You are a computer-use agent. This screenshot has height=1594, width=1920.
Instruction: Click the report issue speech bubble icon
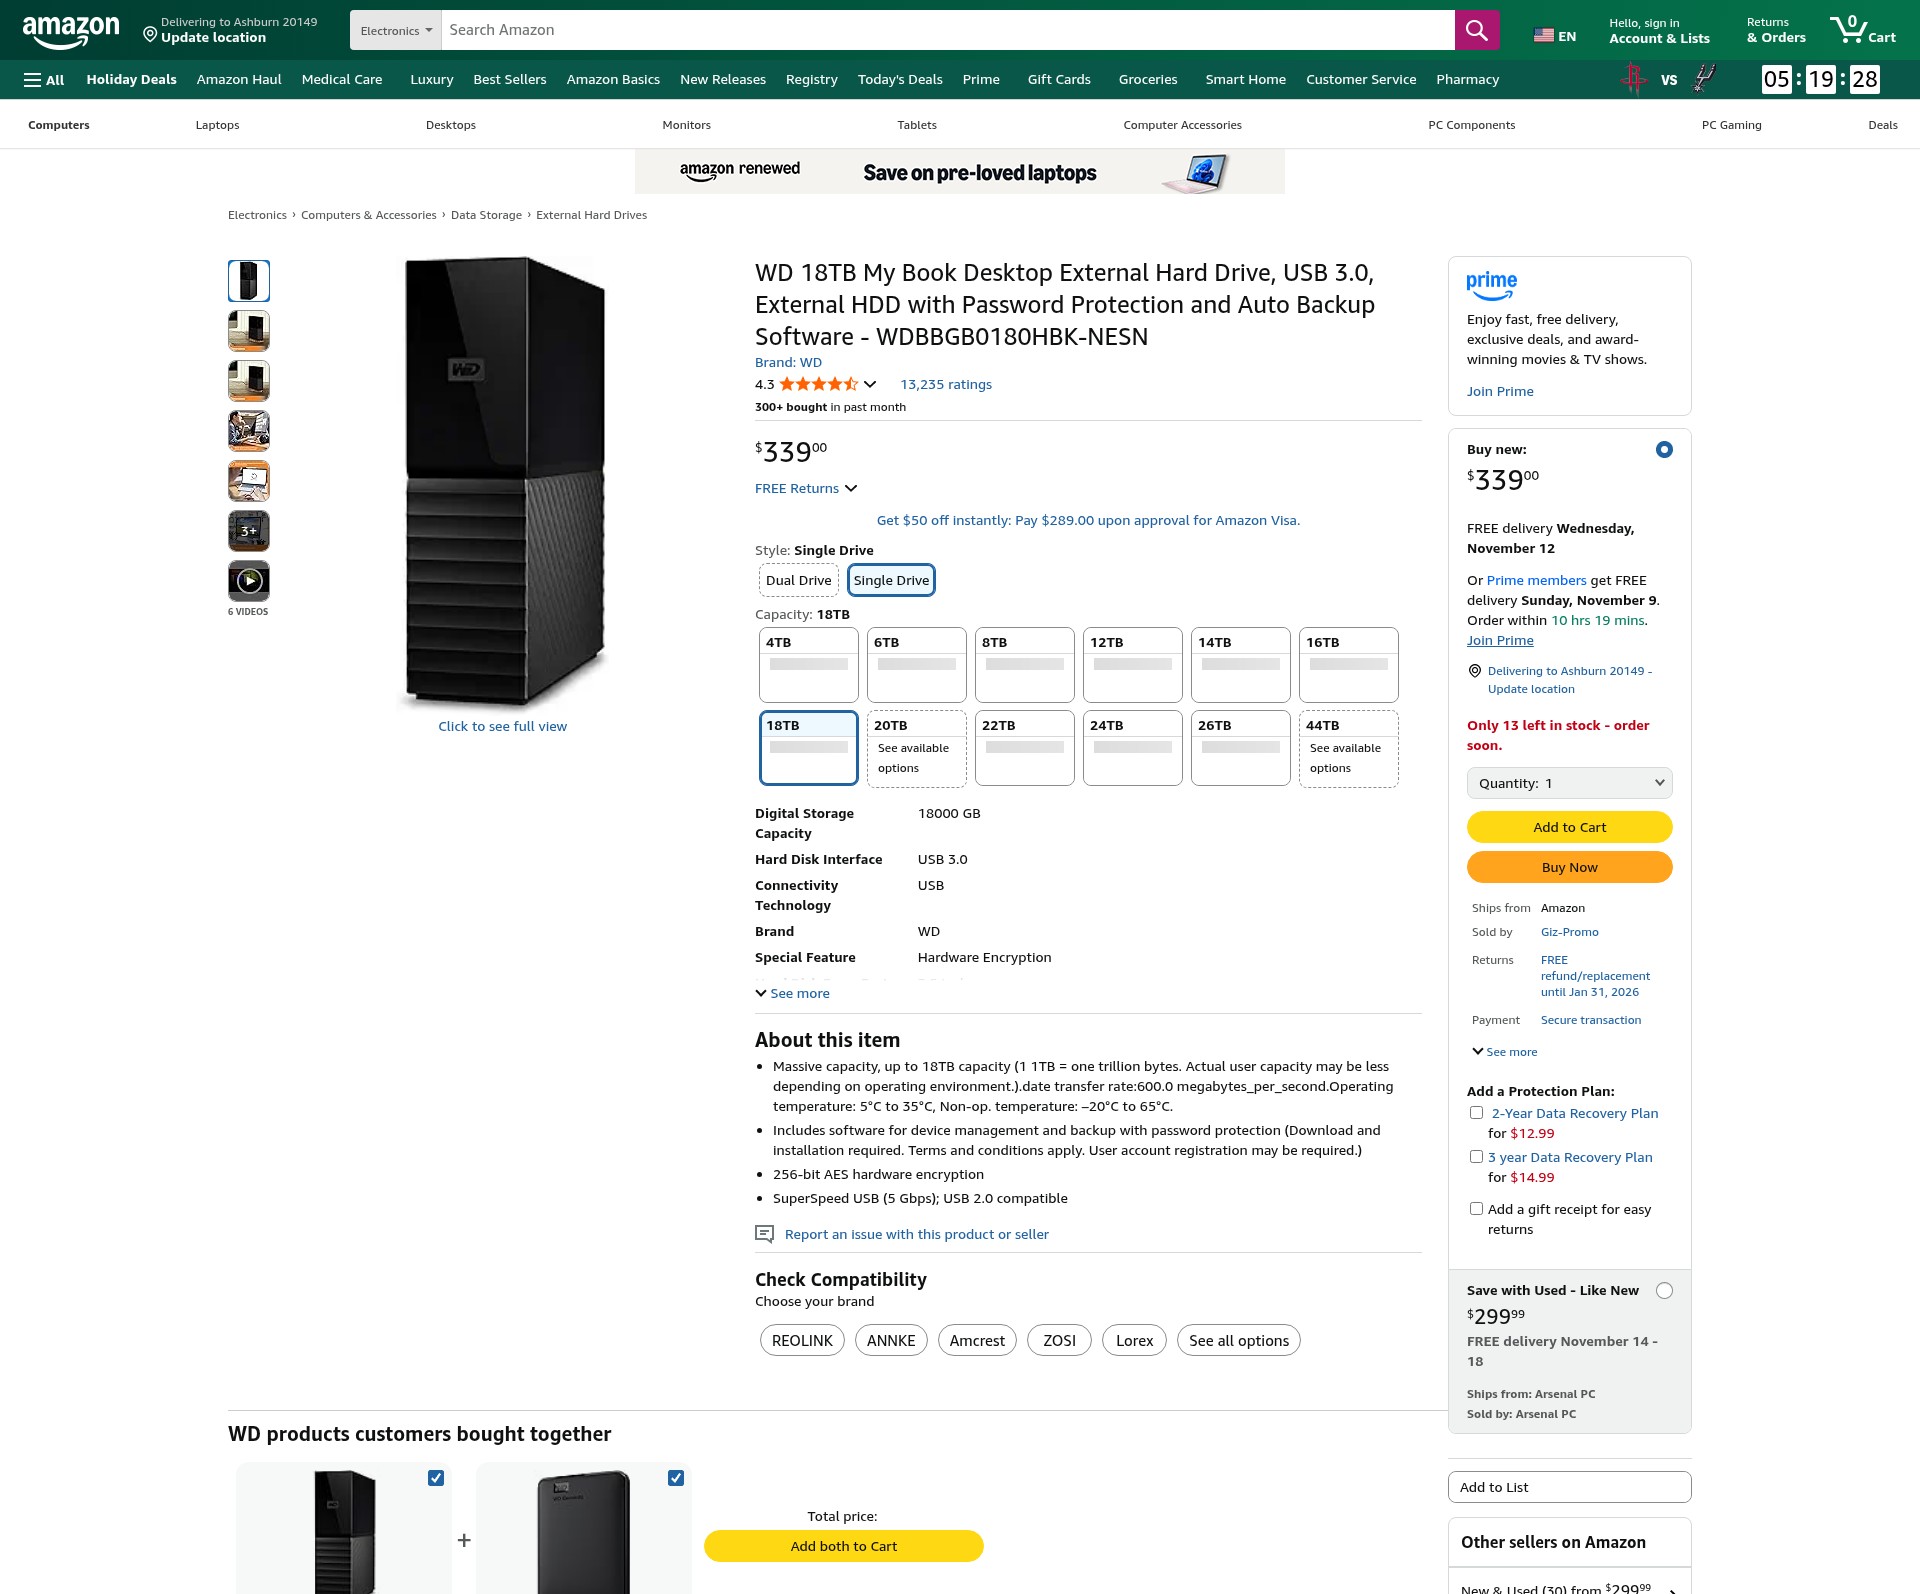(x=764, y=1234)
